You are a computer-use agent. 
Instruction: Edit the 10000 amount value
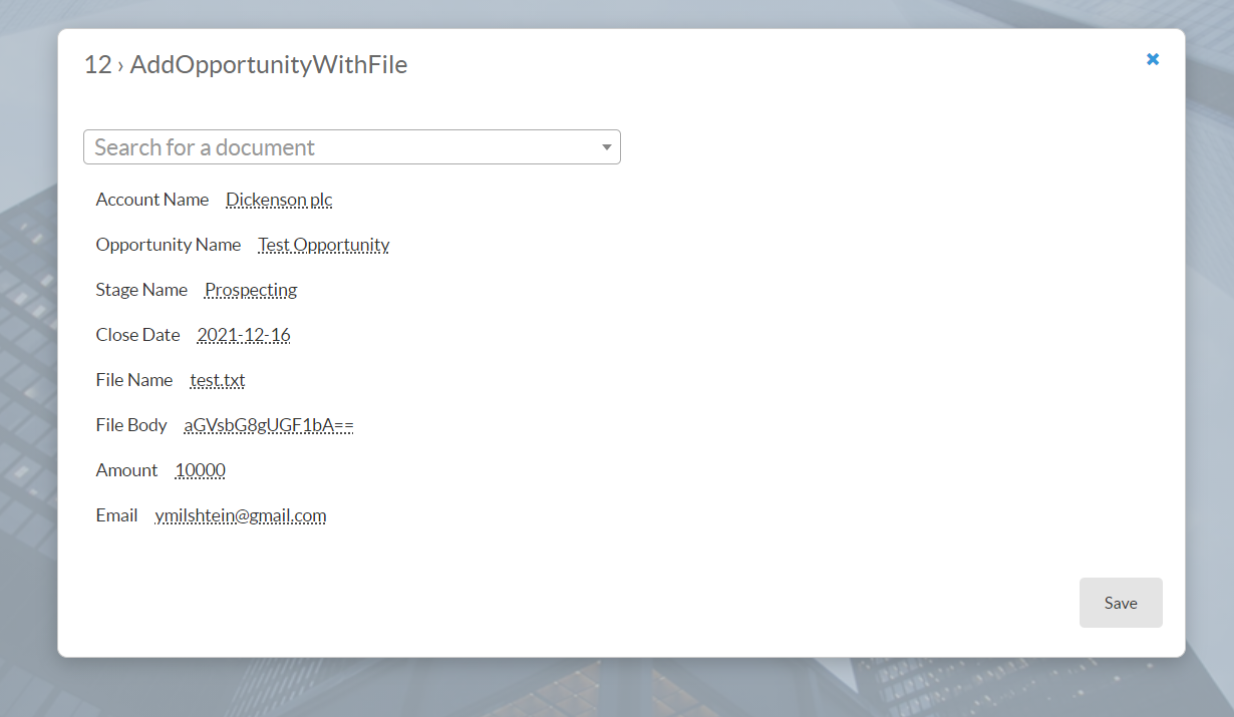coord(200,470)
